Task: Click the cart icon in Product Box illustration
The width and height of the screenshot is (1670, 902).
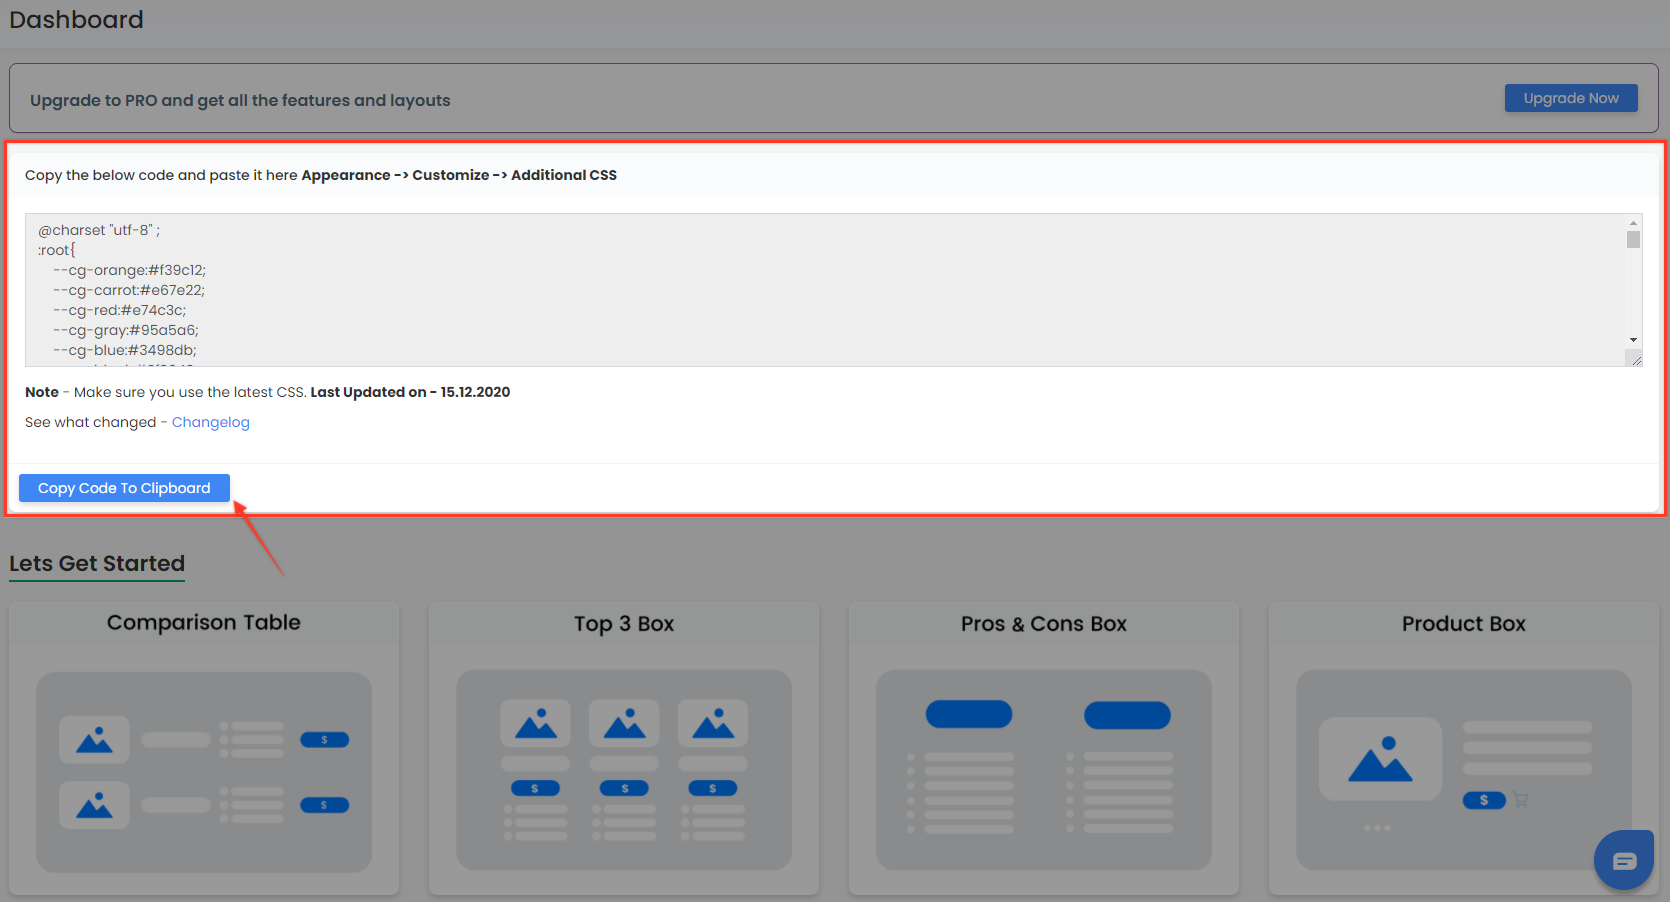Action: point(1521,800)
